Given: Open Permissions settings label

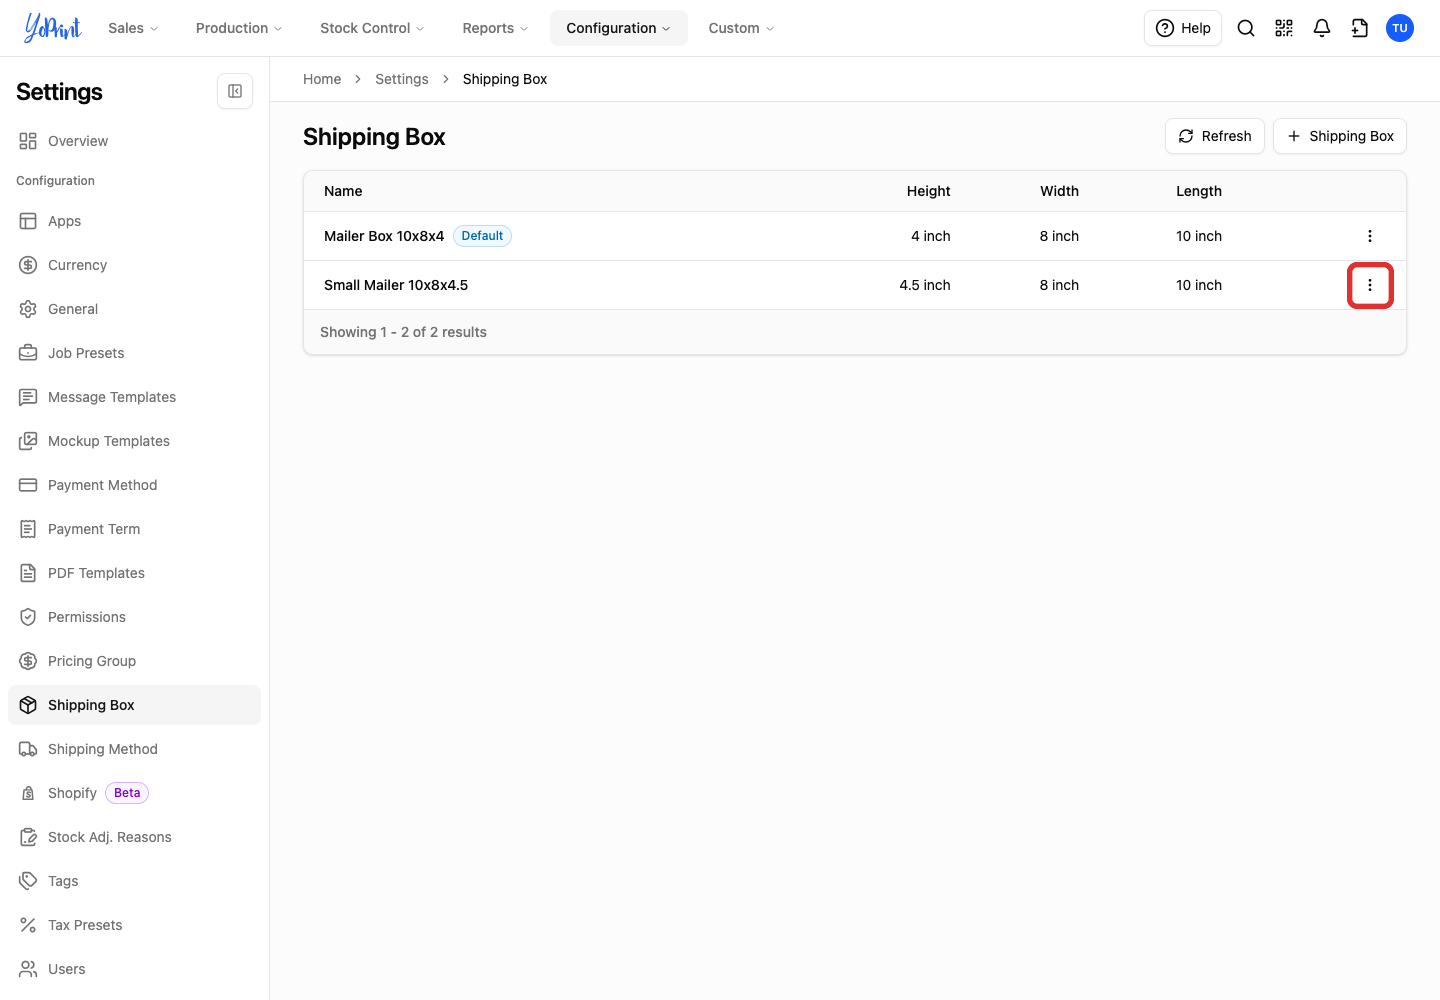Looking at the screenshot, I should click(x=87, y=617).
